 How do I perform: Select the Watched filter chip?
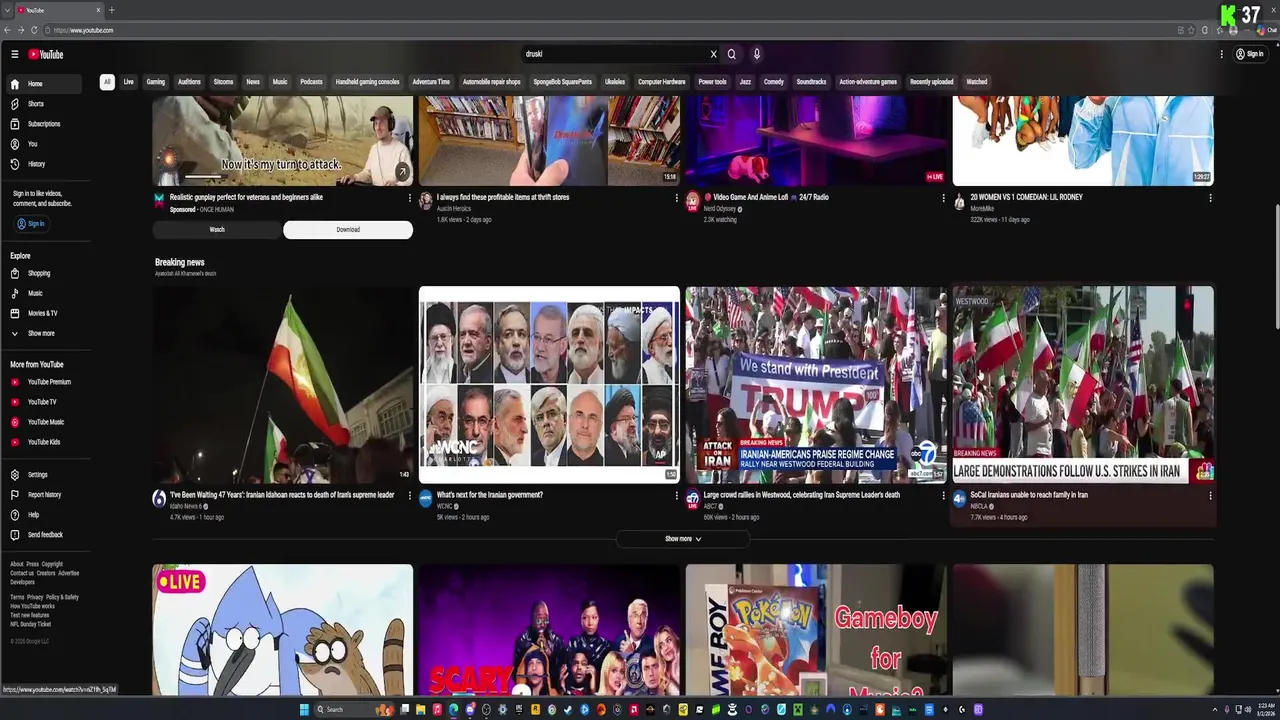click(x=977, y=82)
